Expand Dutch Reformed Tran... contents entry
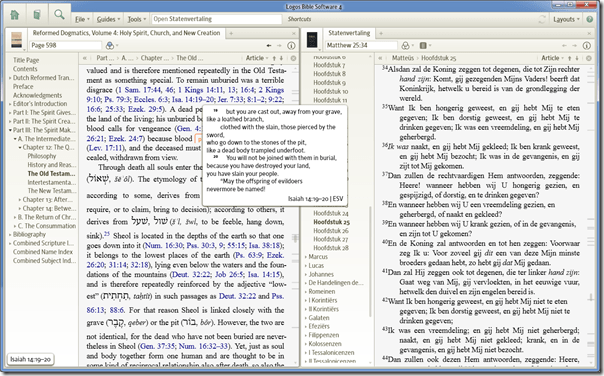This screenshot has width=604, height=376. click(10, 78)
